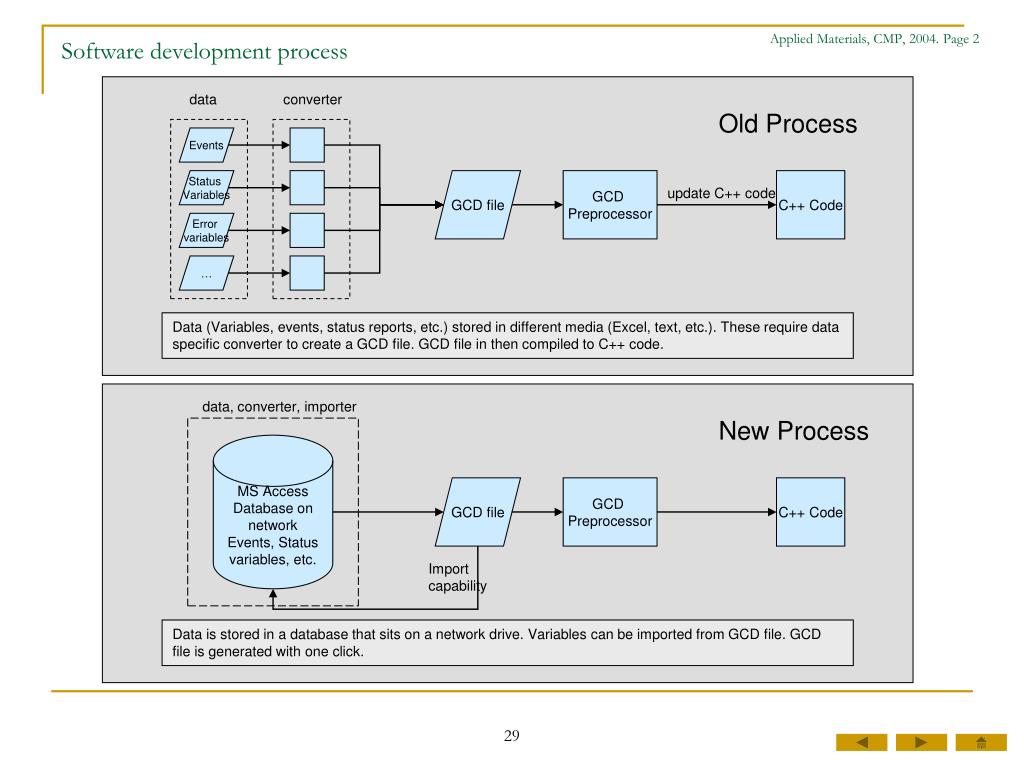The width and height of the screenshot is (1024, 768).
Task: Click the 'converter' column label
Action: pos(312,99)
